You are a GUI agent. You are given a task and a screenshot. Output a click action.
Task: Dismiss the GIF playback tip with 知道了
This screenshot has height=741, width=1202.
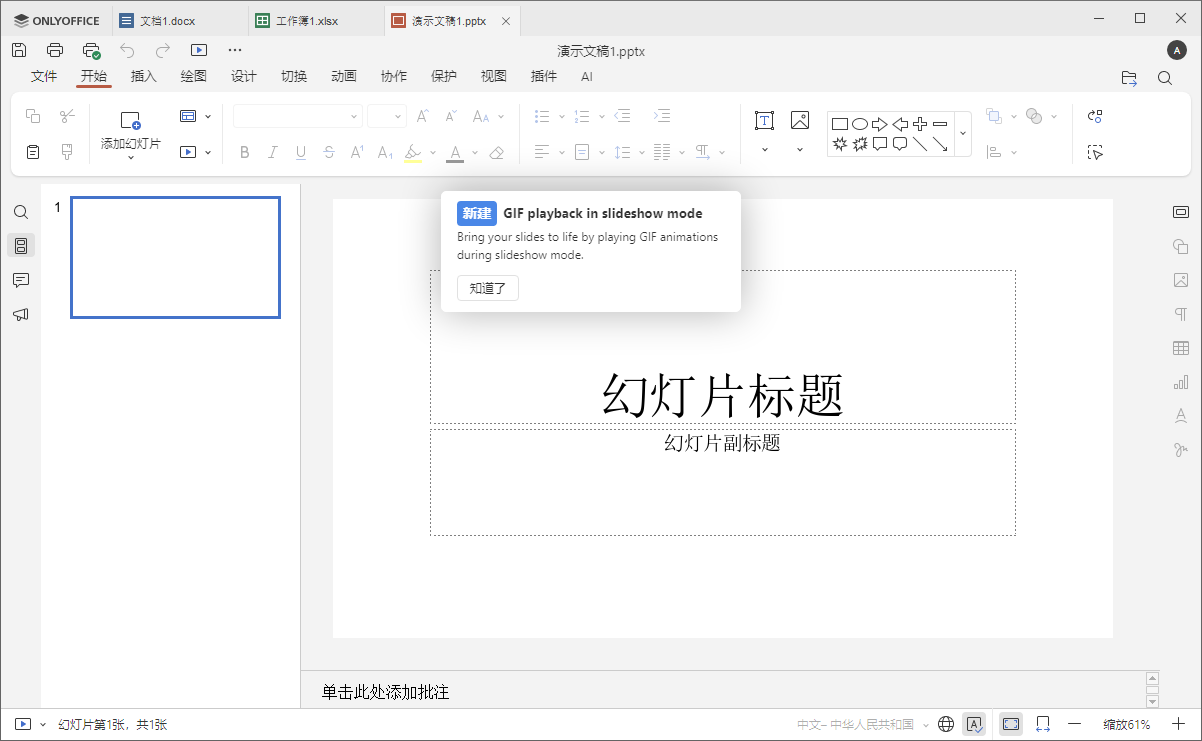point(487,288)
